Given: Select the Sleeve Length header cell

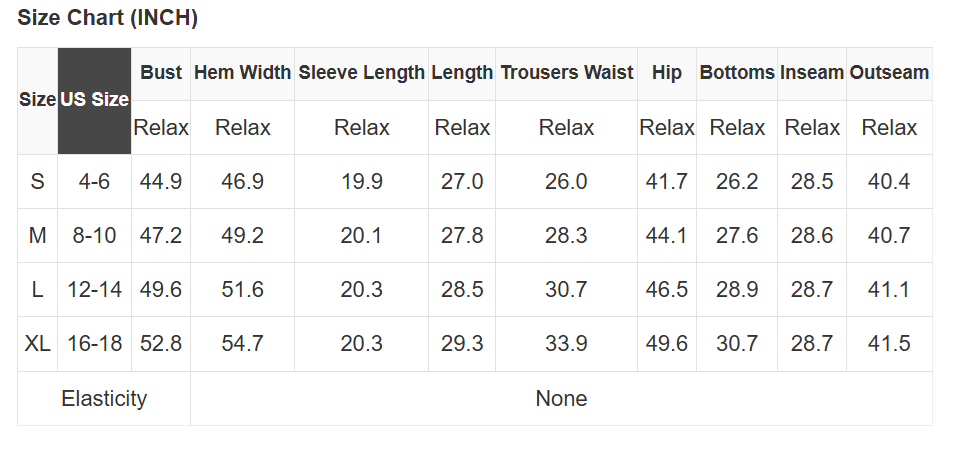Looking at the screenshot, I should [x=362, y=73].
